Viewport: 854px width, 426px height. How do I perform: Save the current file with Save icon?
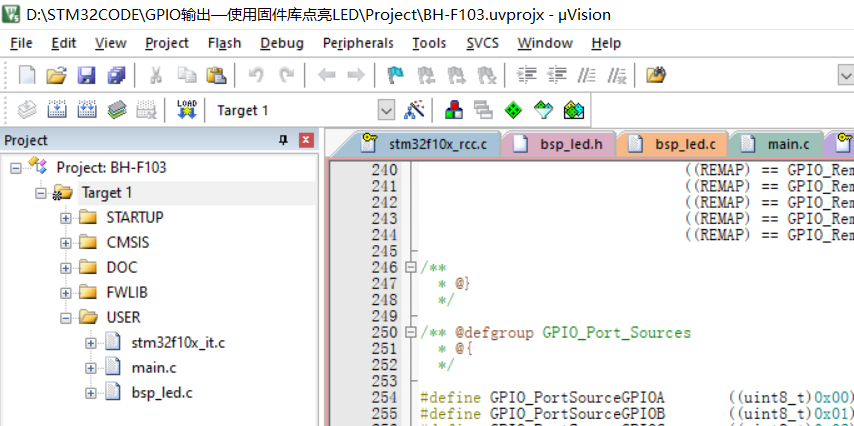point(87,75)
